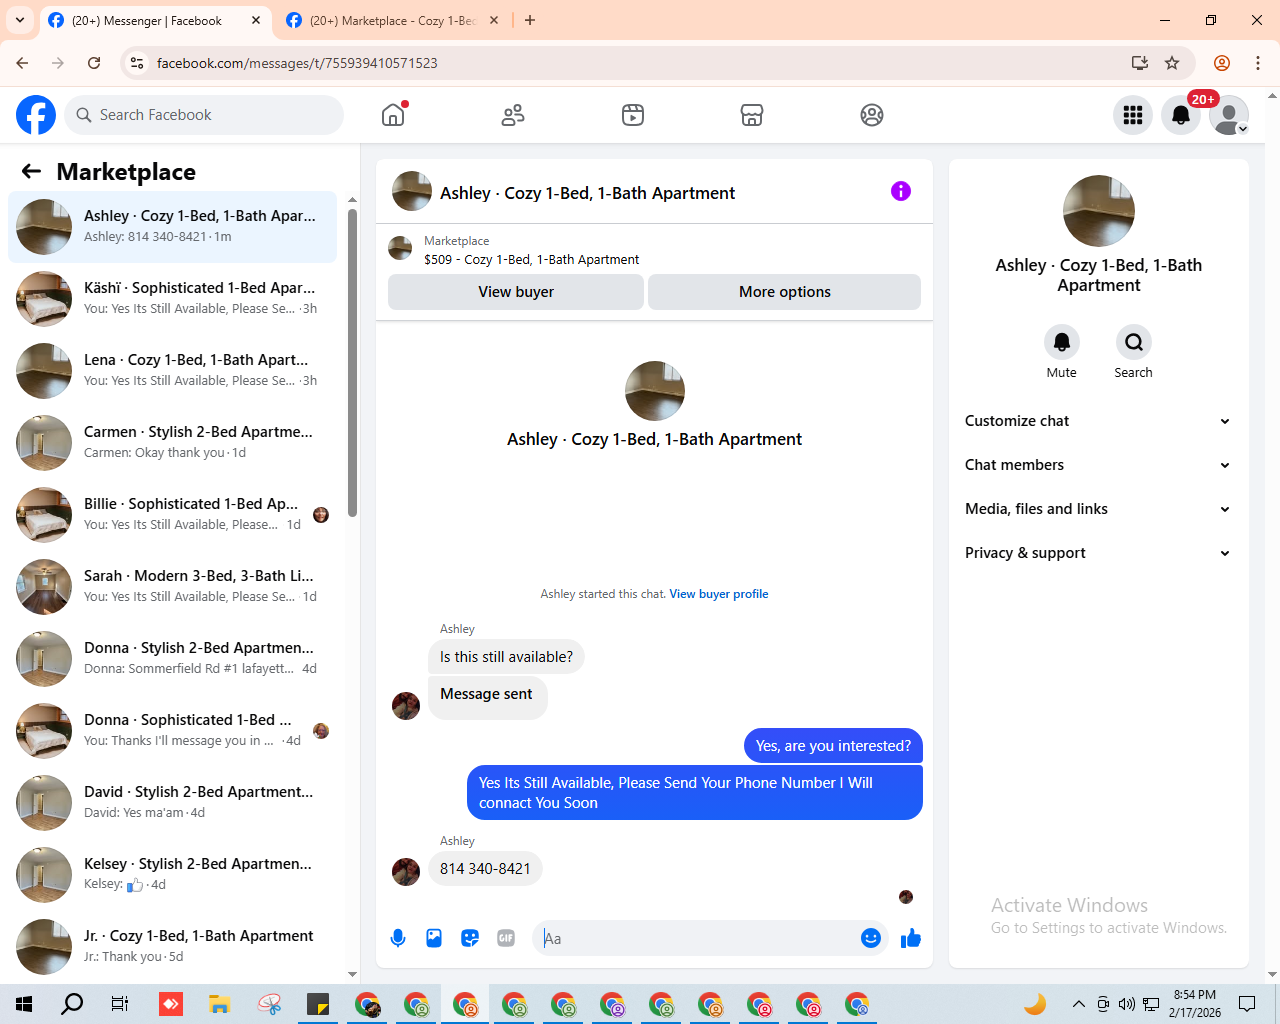This screenshot has height=1024, width=1280.
Task: Click the Search Facebook field
Action: click(x=204, y=115)
